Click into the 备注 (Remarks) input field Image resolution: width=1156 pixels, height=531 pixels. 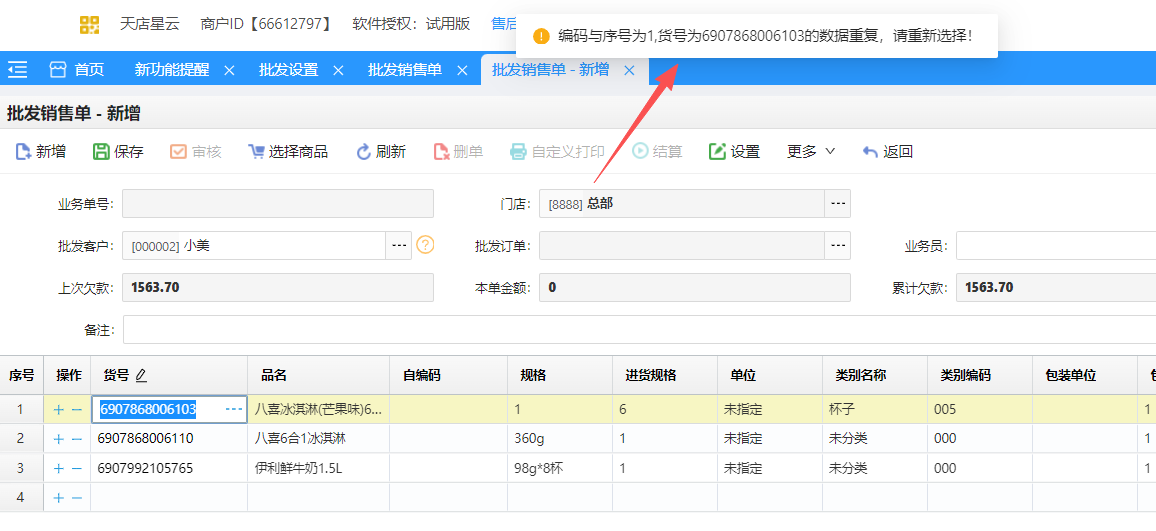[x=638, y=329]
